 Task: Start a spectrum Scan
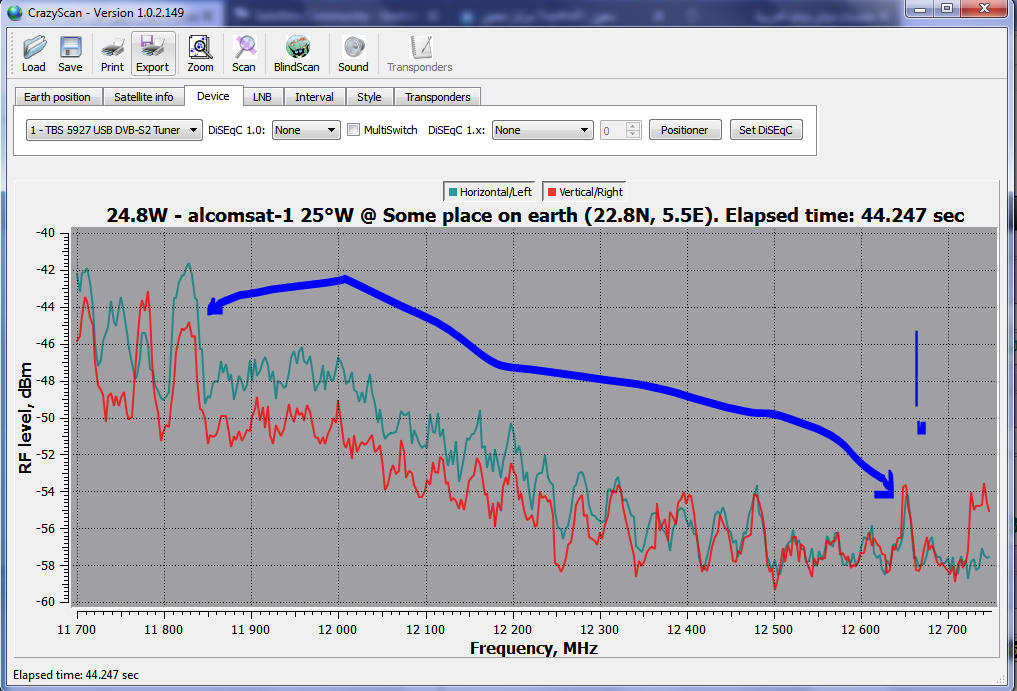(x=244, y=54)
